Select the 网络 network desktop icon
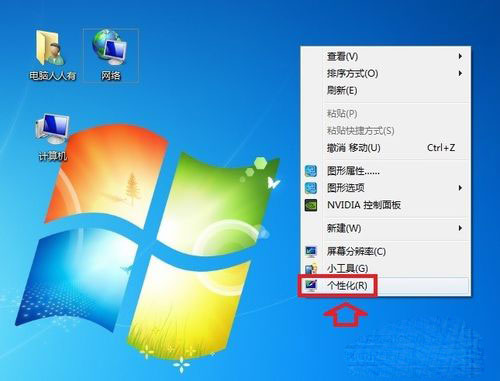Image resolution: width=500 pixels, height=381 pixels. 110,55
